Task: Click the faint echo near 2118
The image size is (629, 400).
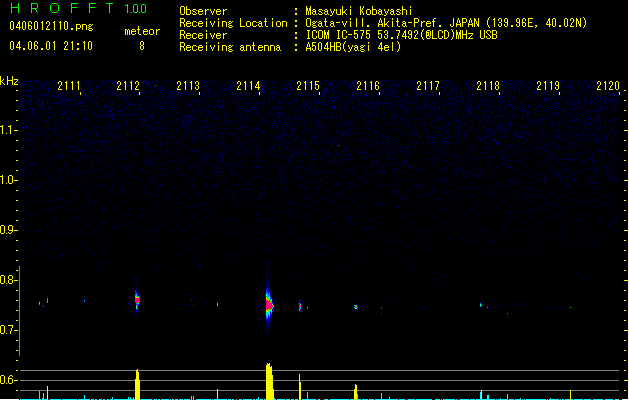Action: tap(481, 305)
